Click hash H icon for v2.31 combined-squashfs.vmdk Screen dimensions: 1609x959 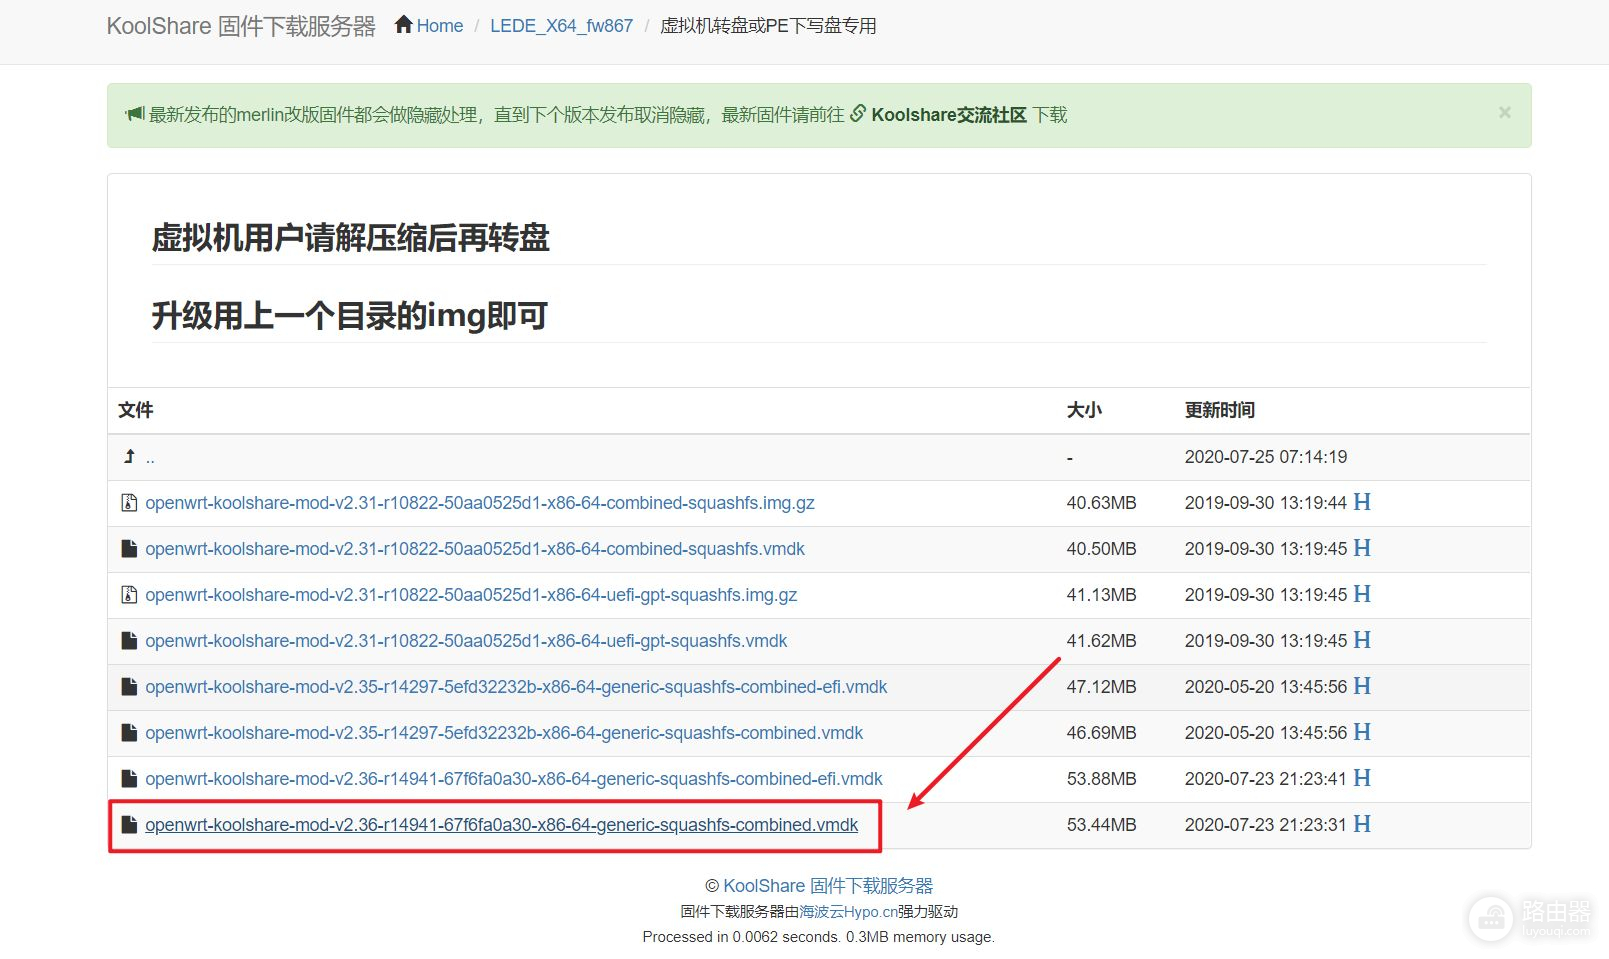1361,548
